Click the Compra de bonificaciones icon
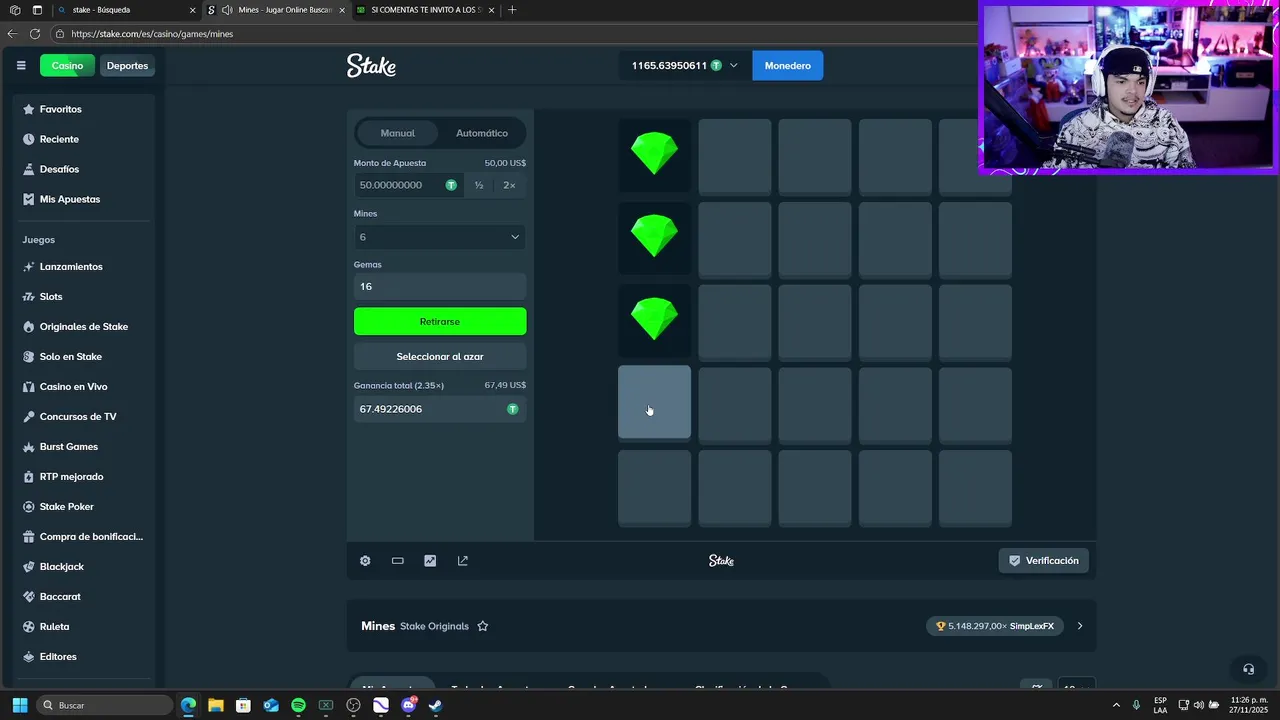The height and width of the screenshot is (720, 1280). click(x=29, y=537)
